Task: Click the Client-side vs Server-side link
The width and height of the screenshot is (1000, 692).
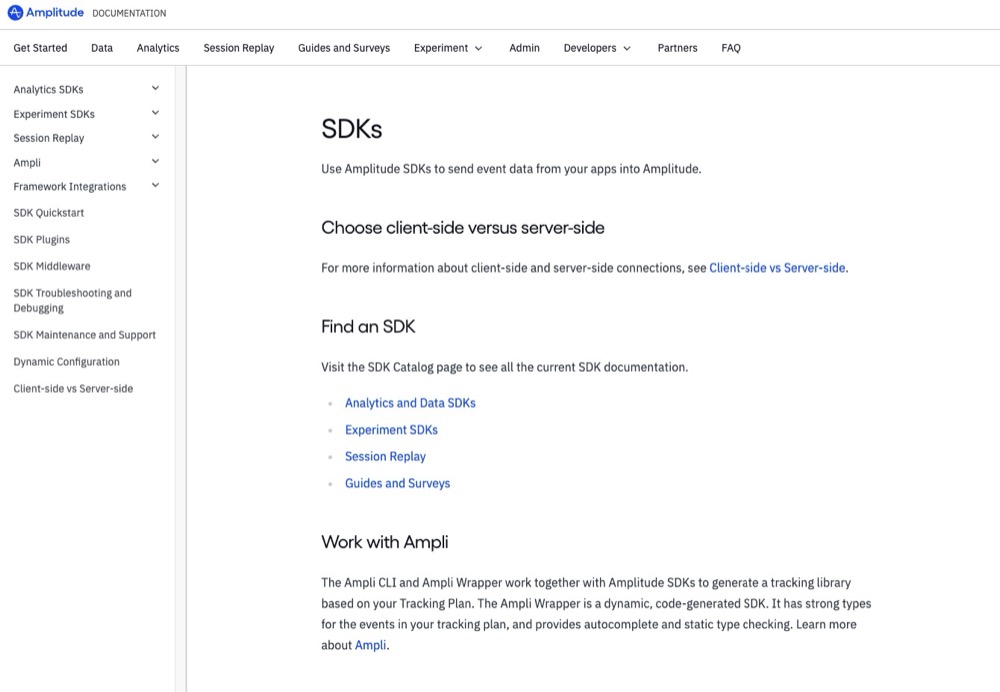Action: (777, 267)
